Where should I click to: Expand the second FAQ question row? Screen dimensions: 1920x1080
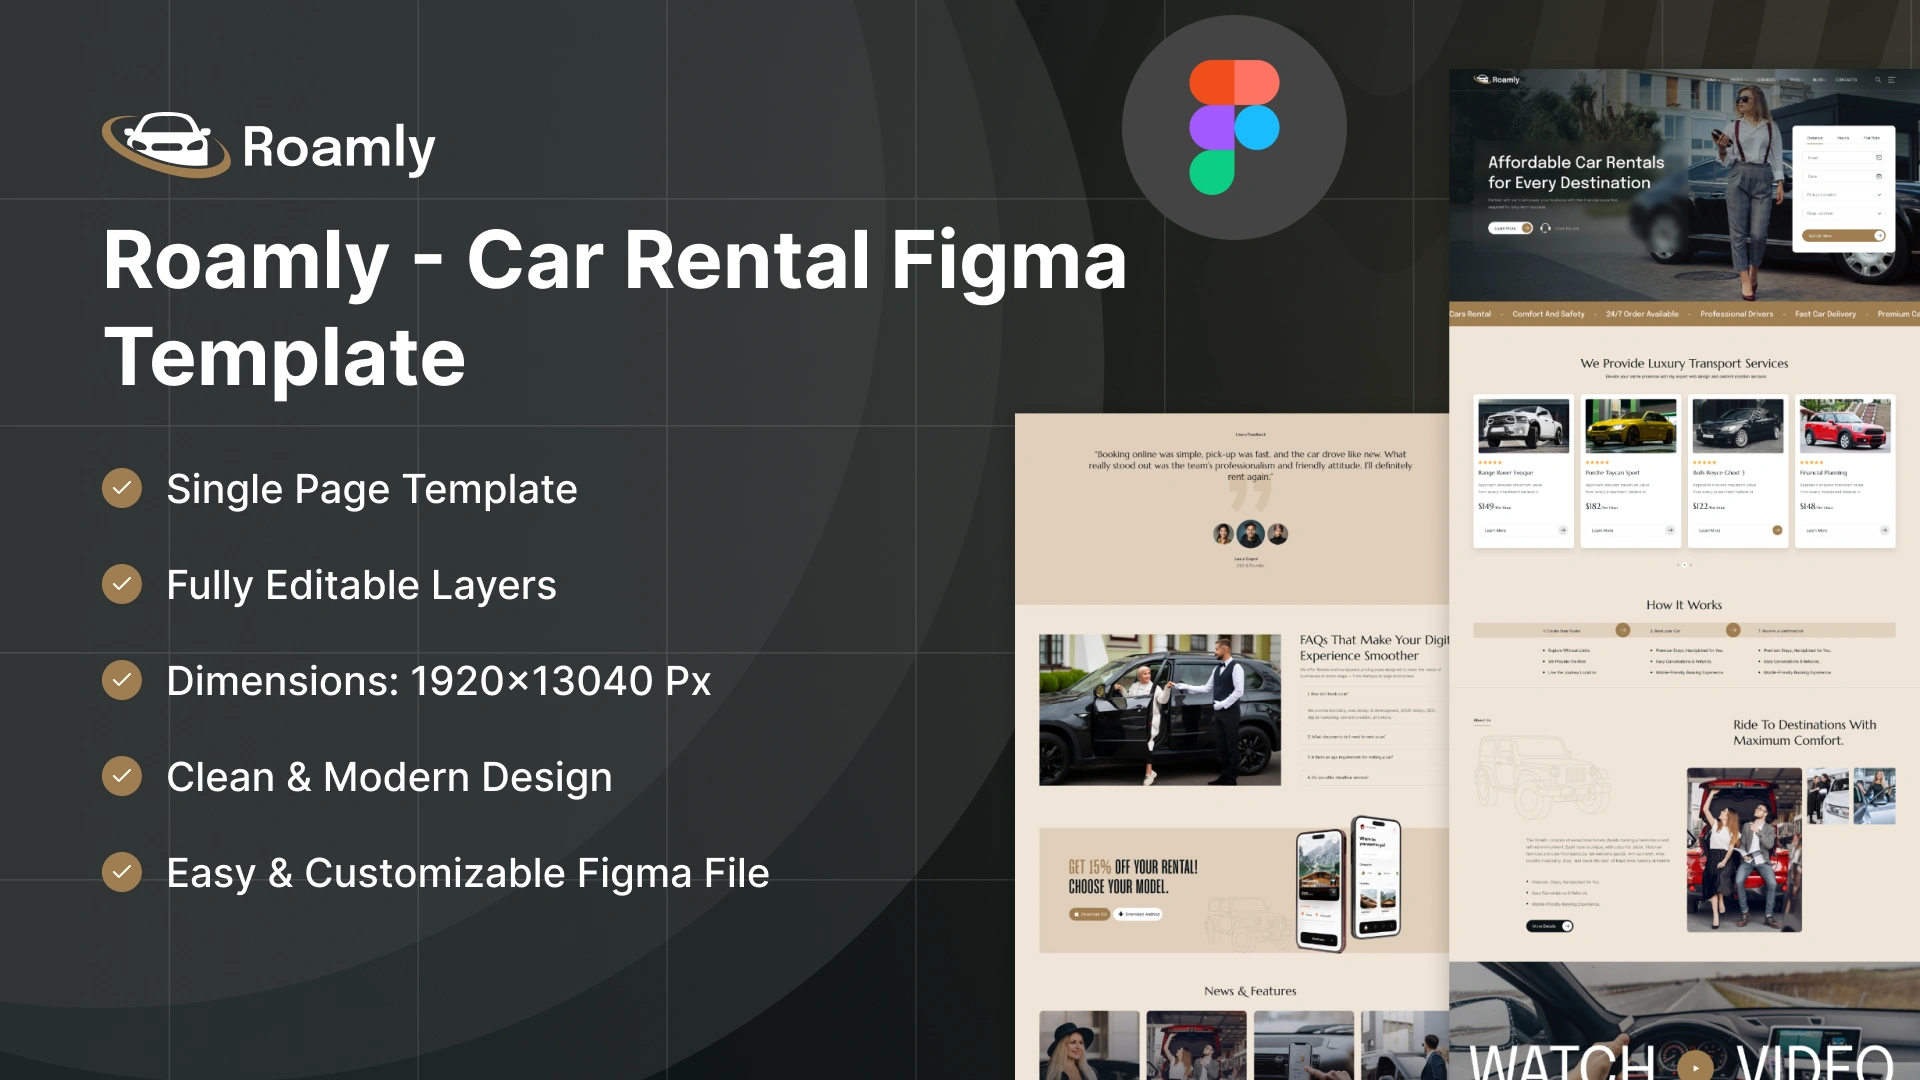1375,737
